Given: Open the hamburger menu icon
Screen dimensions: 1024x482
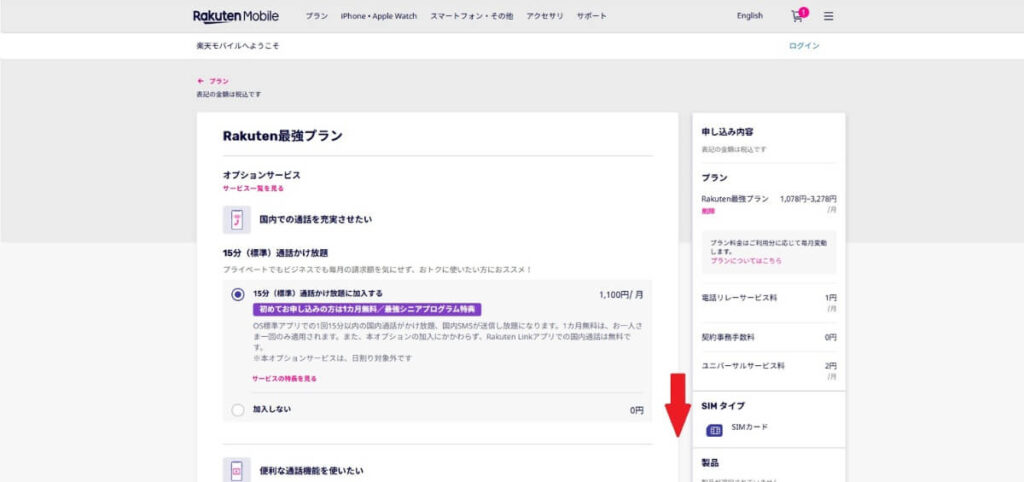Looking at the screenshot, I should (x=828, y=16).
